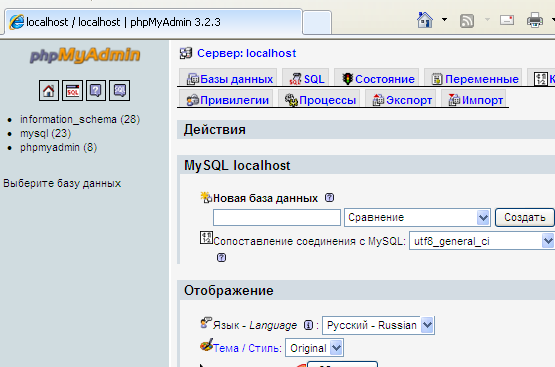Viewport: 555px width, 367px height.
Task: Click the partially visible charsets tab icon
Action: 541,79
